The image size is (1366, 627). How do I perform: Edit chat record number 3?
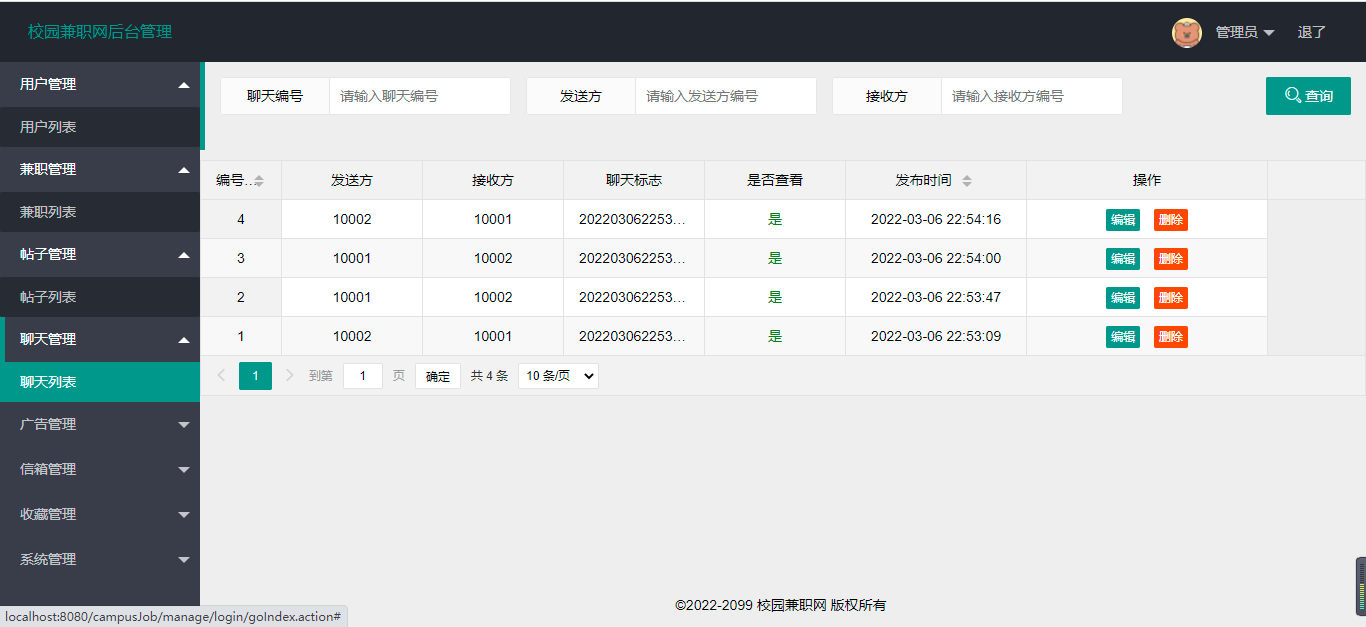coord(1123,259)
